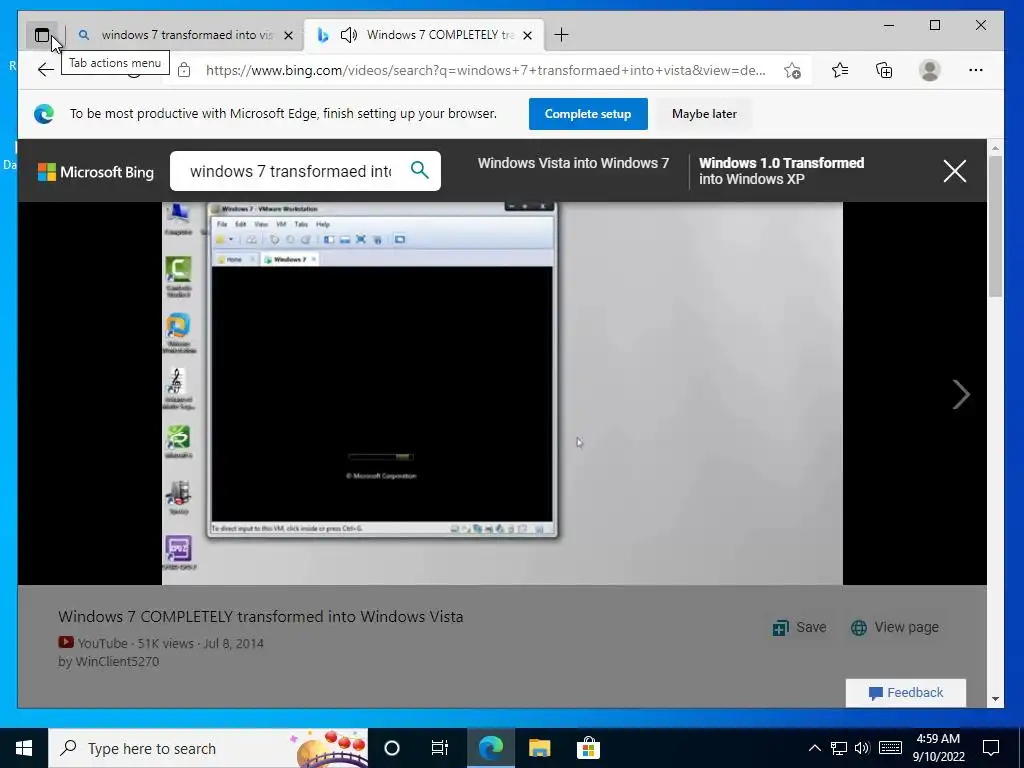Click the page scrollbar down arrow
Screen dimensions: 1024x768
pos(995,699)
